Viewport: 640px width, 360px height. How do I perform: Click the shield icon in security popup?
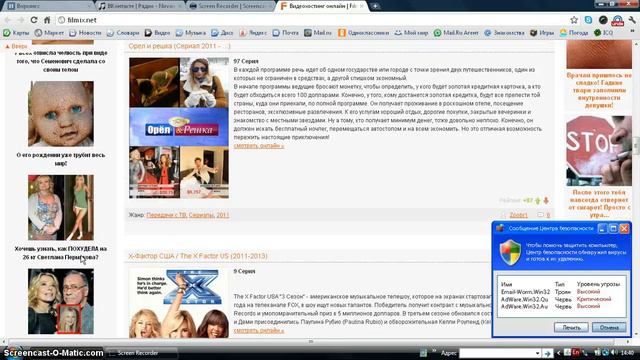(510, 253)
